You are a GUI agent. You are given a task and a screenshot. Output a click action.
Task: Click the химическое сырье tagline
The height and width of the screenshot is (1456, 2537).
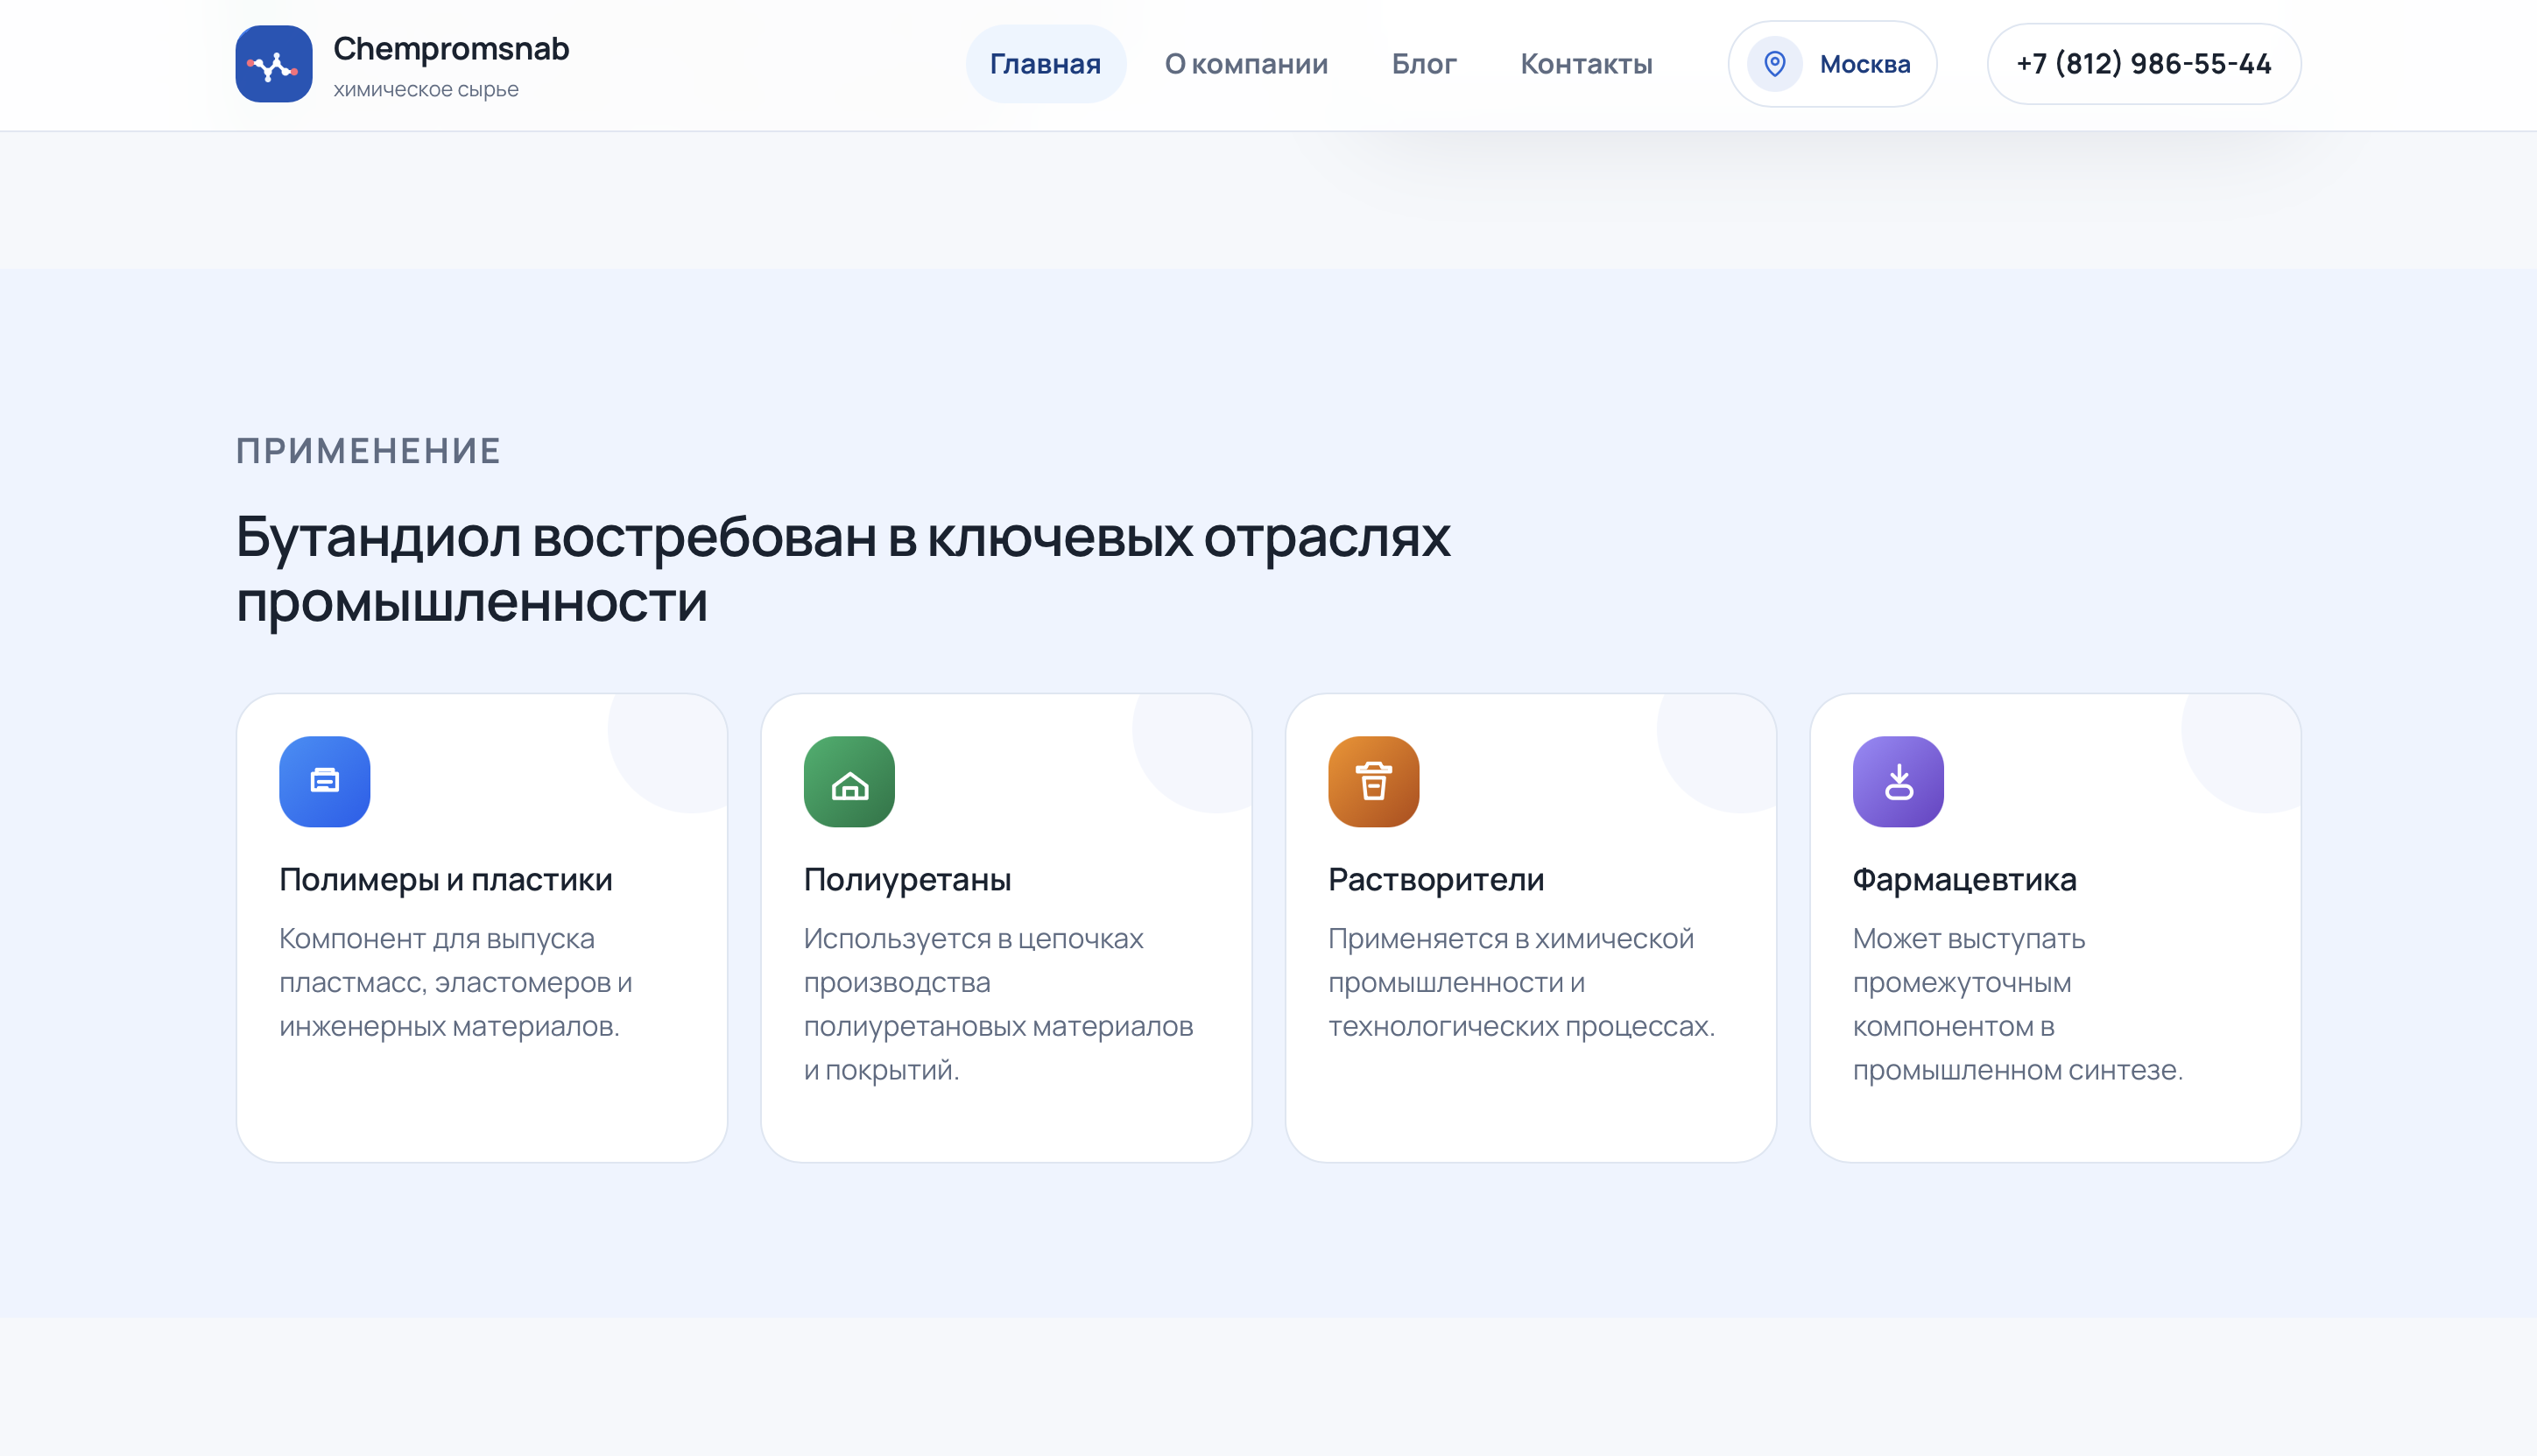426,89
